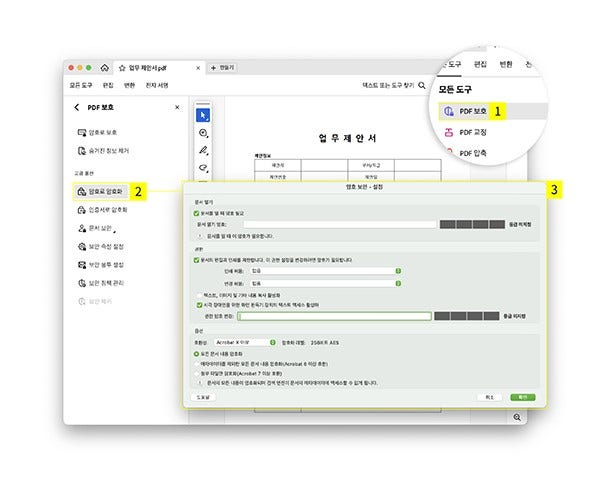
Task: Select encrypt all document contents radio
Action: click(x=196, y=354)
